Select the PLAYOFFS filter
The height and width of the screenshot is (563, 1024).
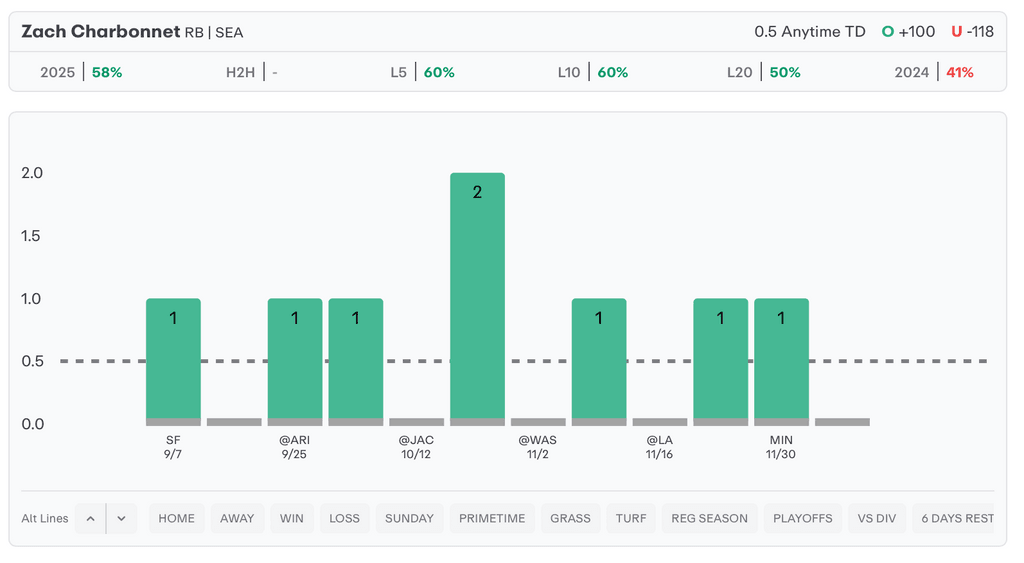[803, 518]
